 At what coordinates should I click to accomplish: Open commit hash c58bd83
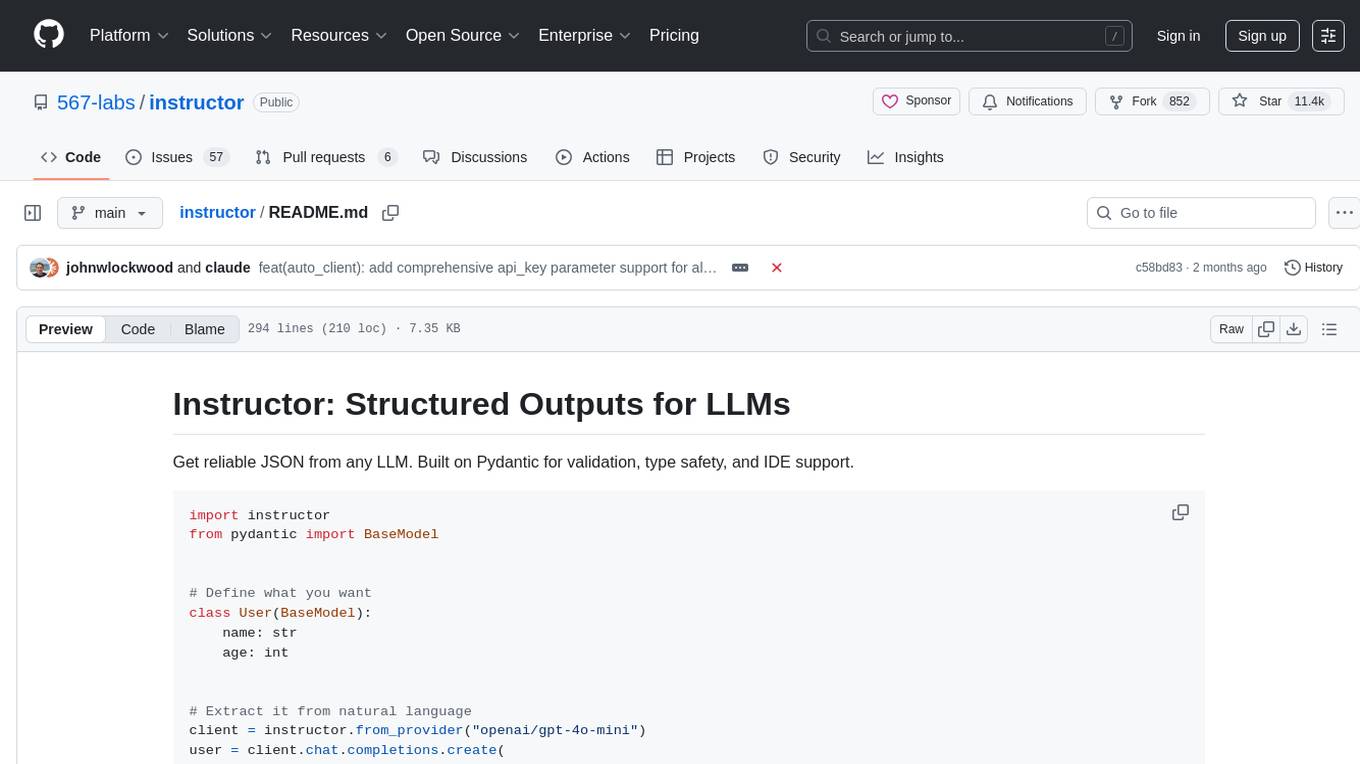(x=1159, y=268)
